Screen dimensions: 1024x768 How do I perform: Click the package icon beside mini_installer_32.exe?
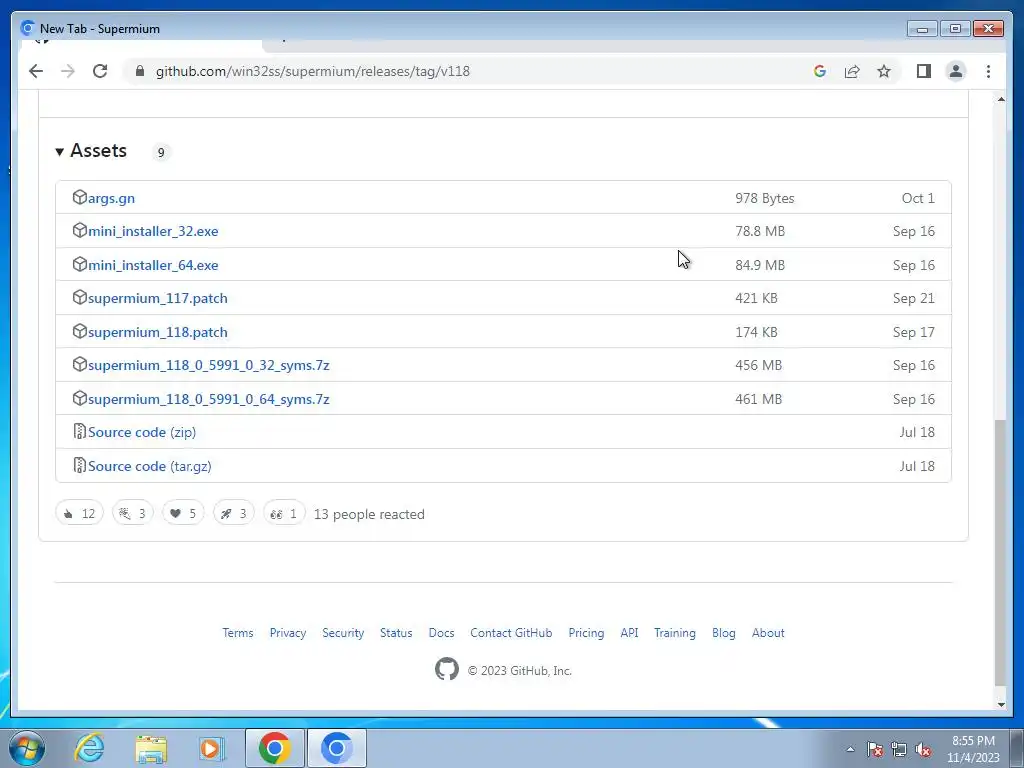click(79, 231)
